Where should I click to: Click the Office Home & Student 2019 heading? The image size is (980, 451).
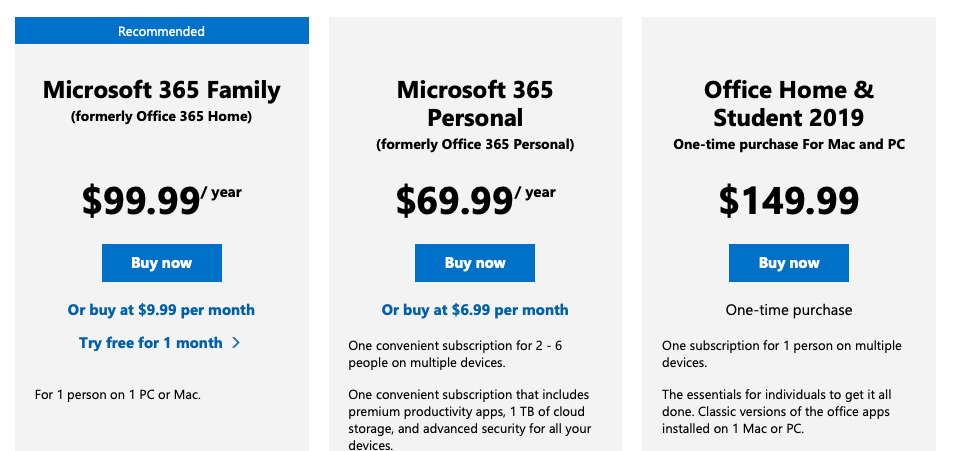[788, 103]
